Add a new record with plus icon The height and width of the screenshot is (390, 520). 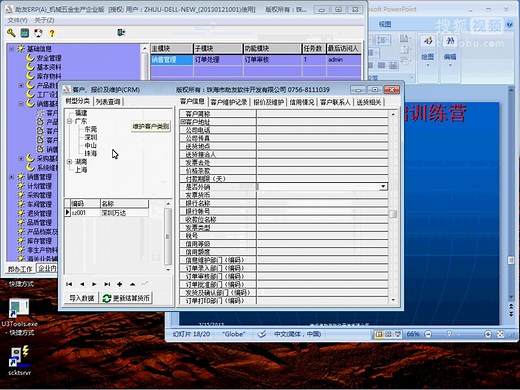tap(120, 284)
